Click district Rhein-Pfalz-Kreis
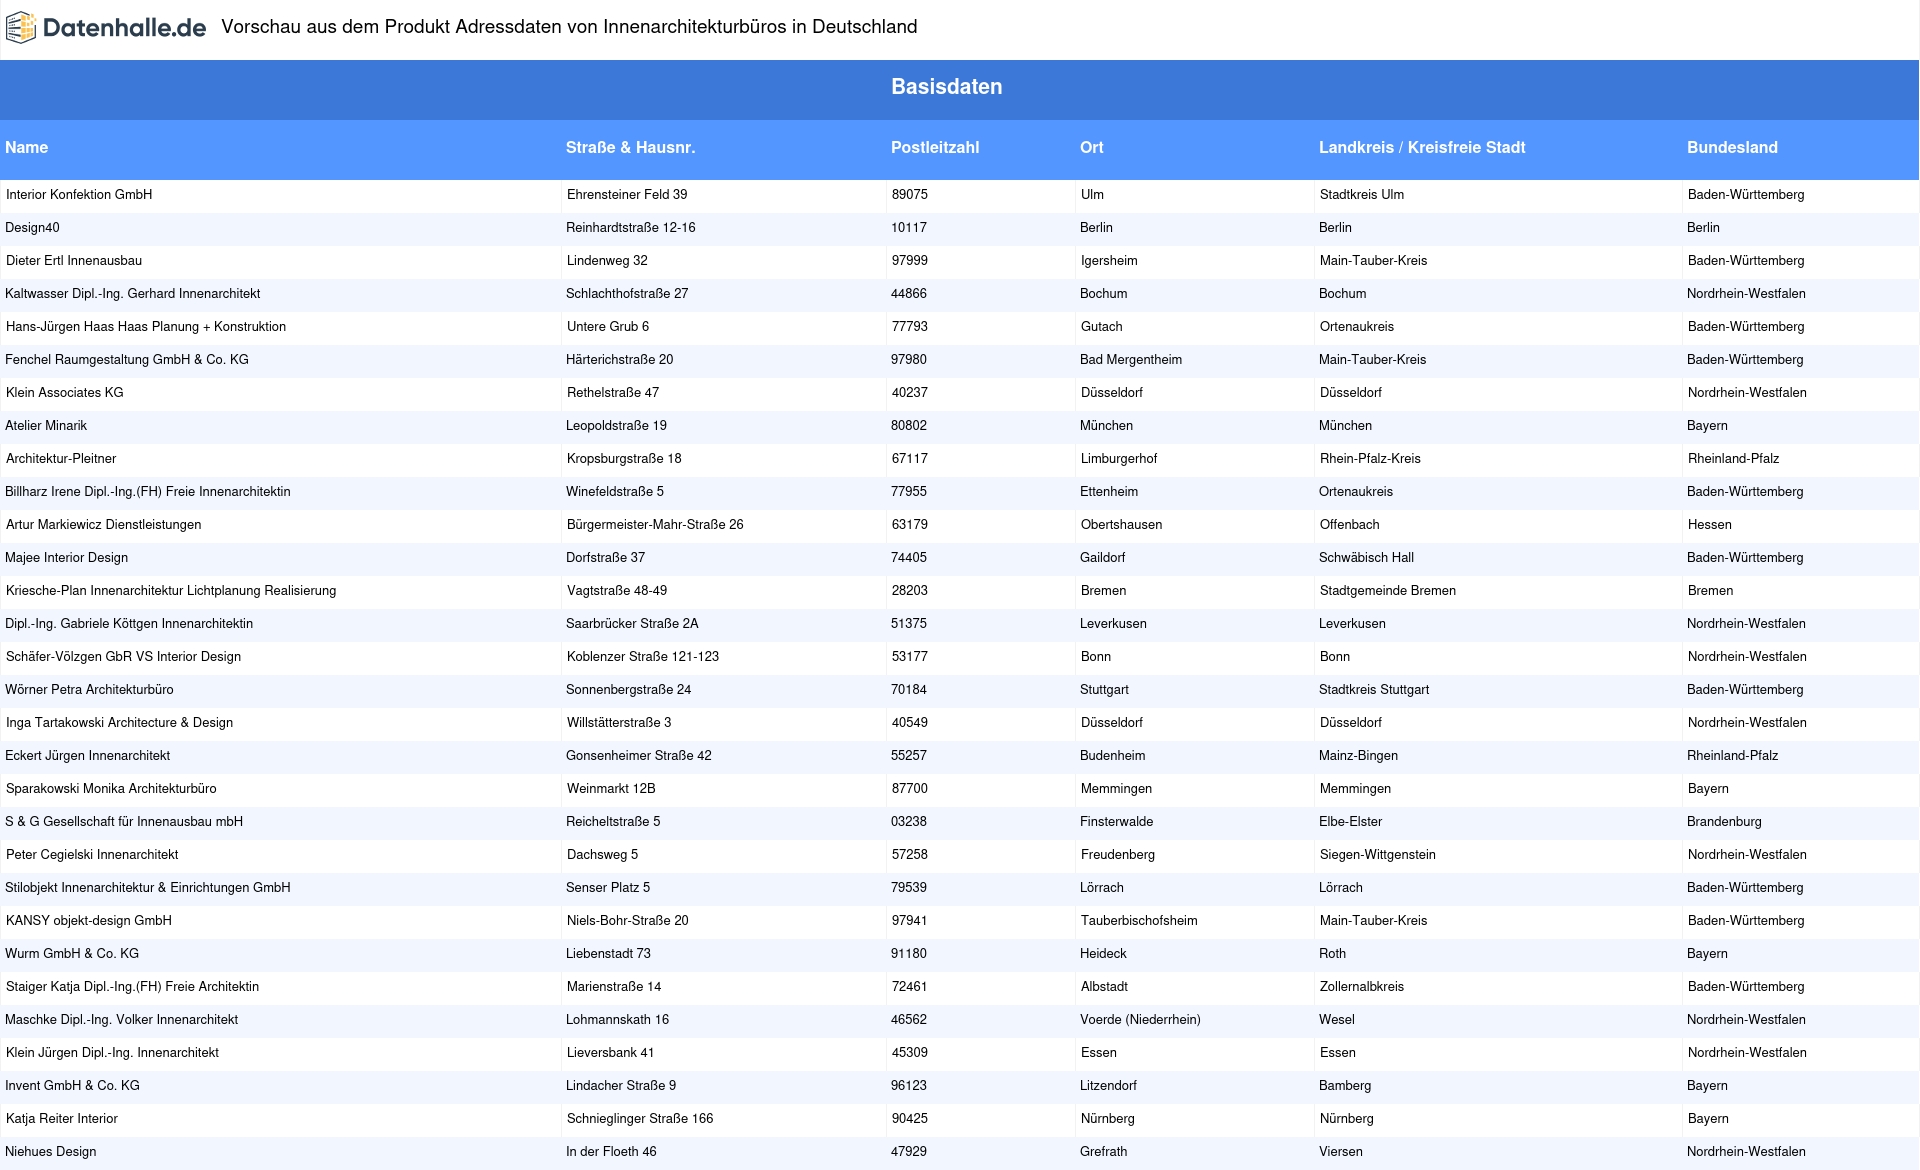Image resolution: width=1920 pixels, height=1170 pixels. [x=1370, y=459]
